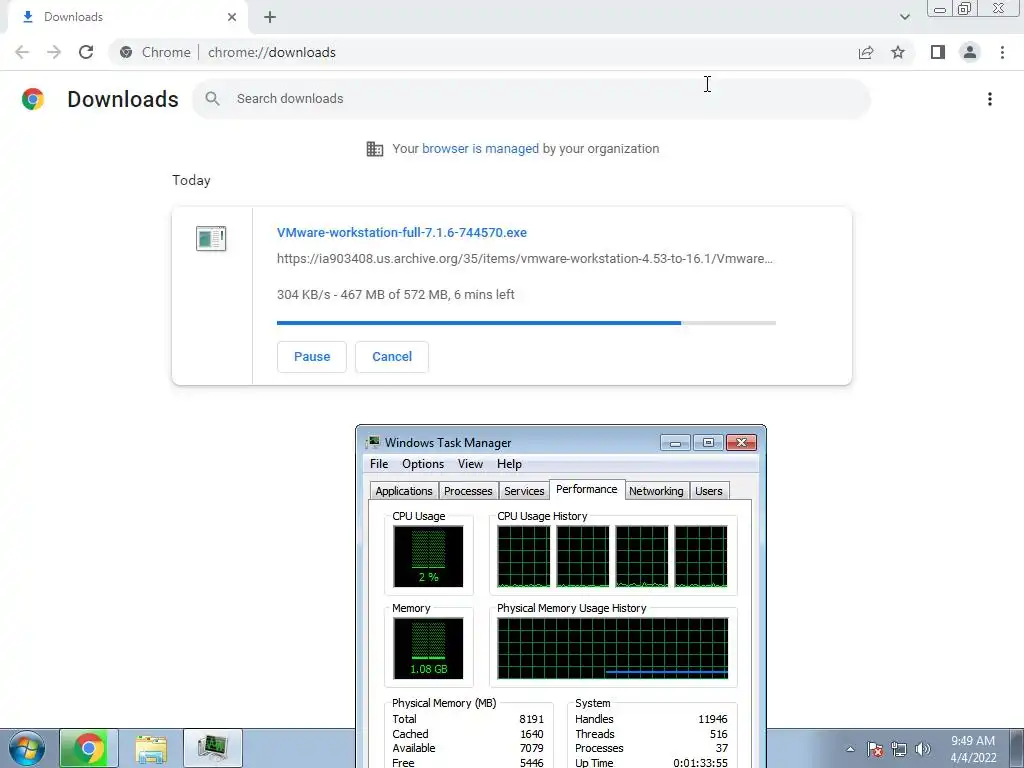This screenshot has height=768, width=1024.
Task: Click the Task Manager title bar icon
Action: [373, 443]
